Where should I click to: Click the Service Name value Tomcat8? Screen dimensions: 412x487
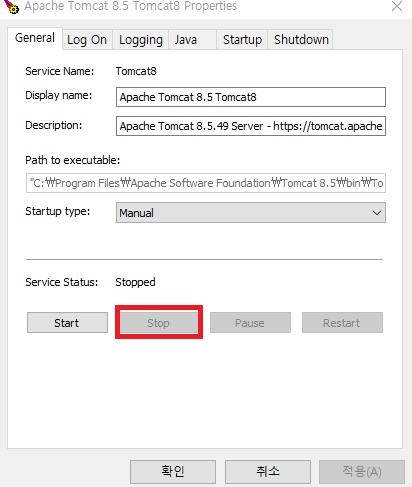click(x=136, y=71)
